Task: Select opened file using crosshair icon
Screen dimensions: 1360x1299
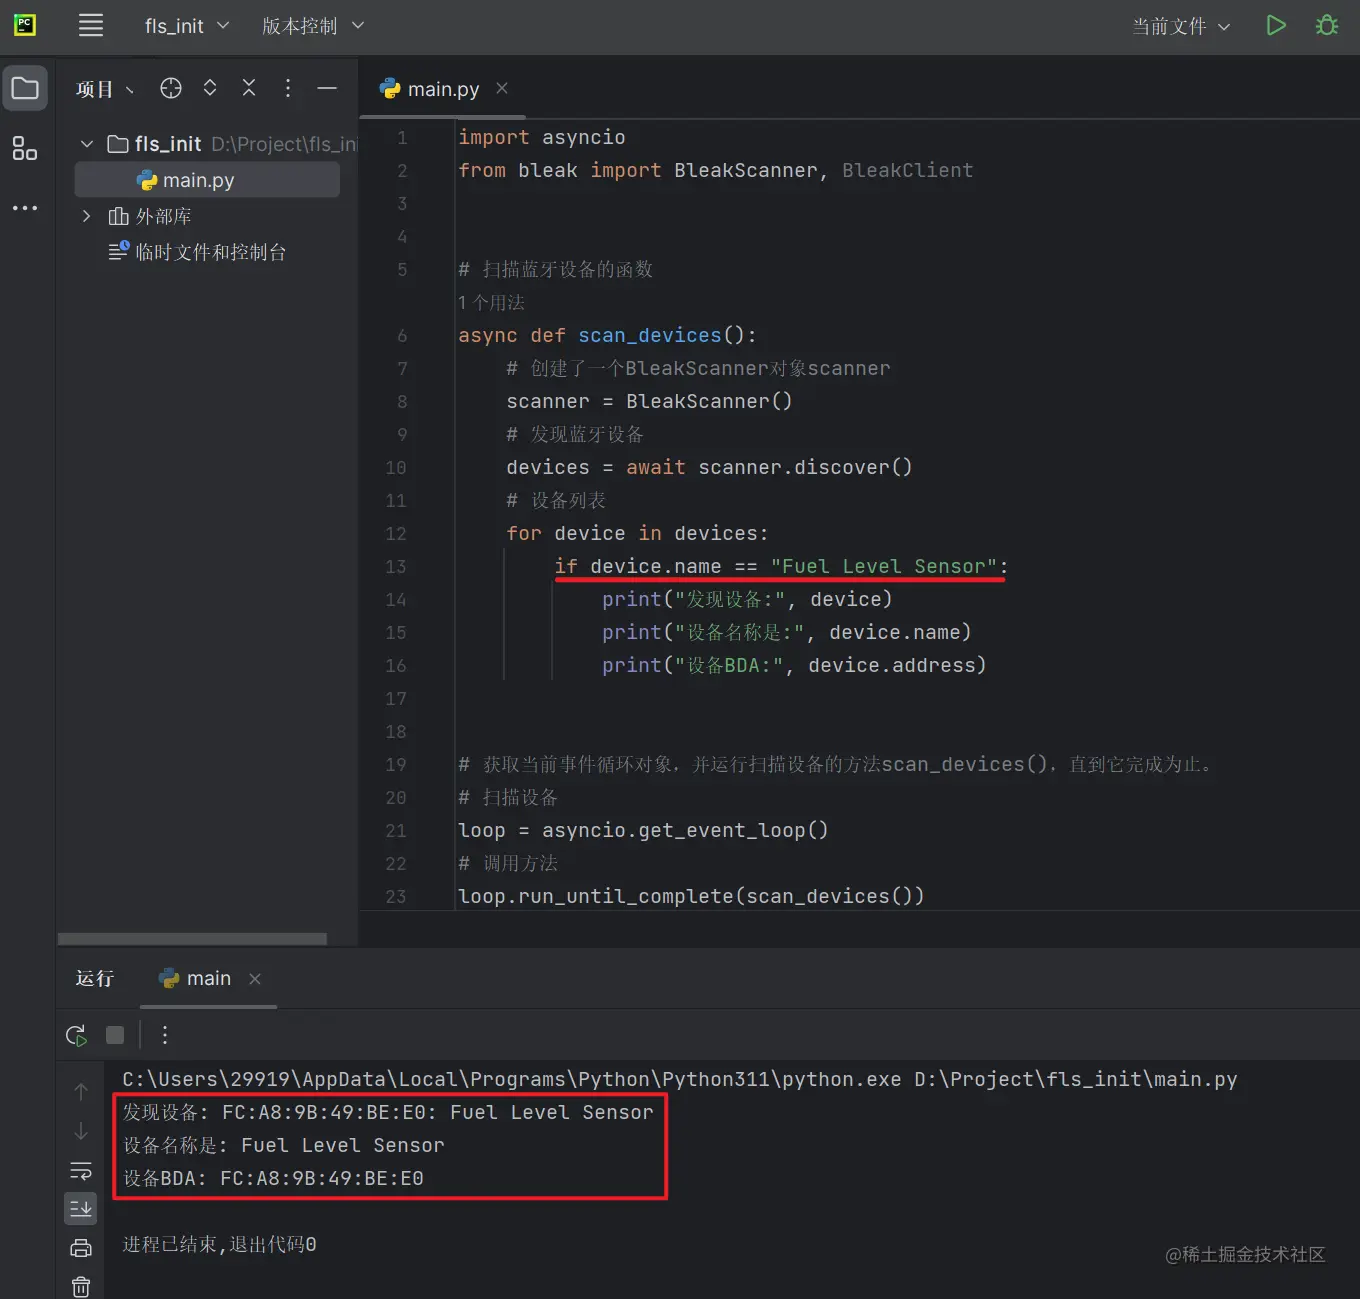Action: point(171,88)
